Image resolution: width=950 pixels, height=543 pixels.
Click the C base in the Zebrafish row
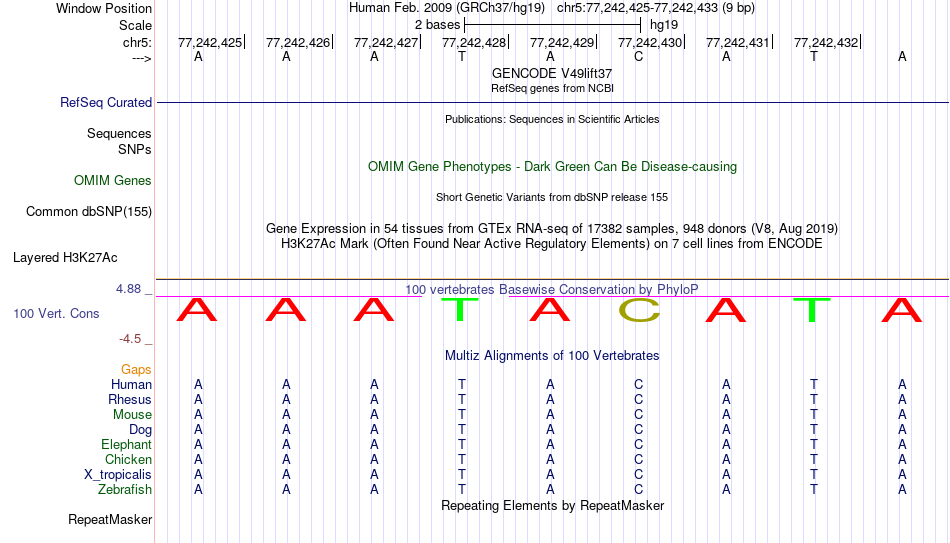[638, 490]
